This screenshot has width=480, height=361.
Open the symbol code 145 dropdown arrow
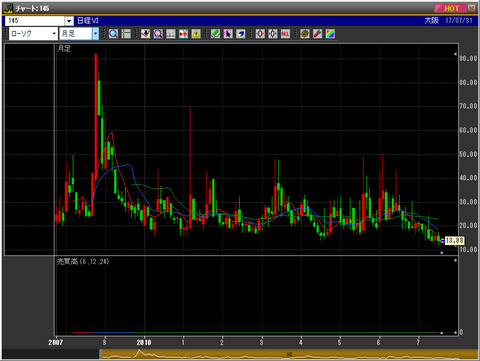pyautogui.click(x=69, y=21)
